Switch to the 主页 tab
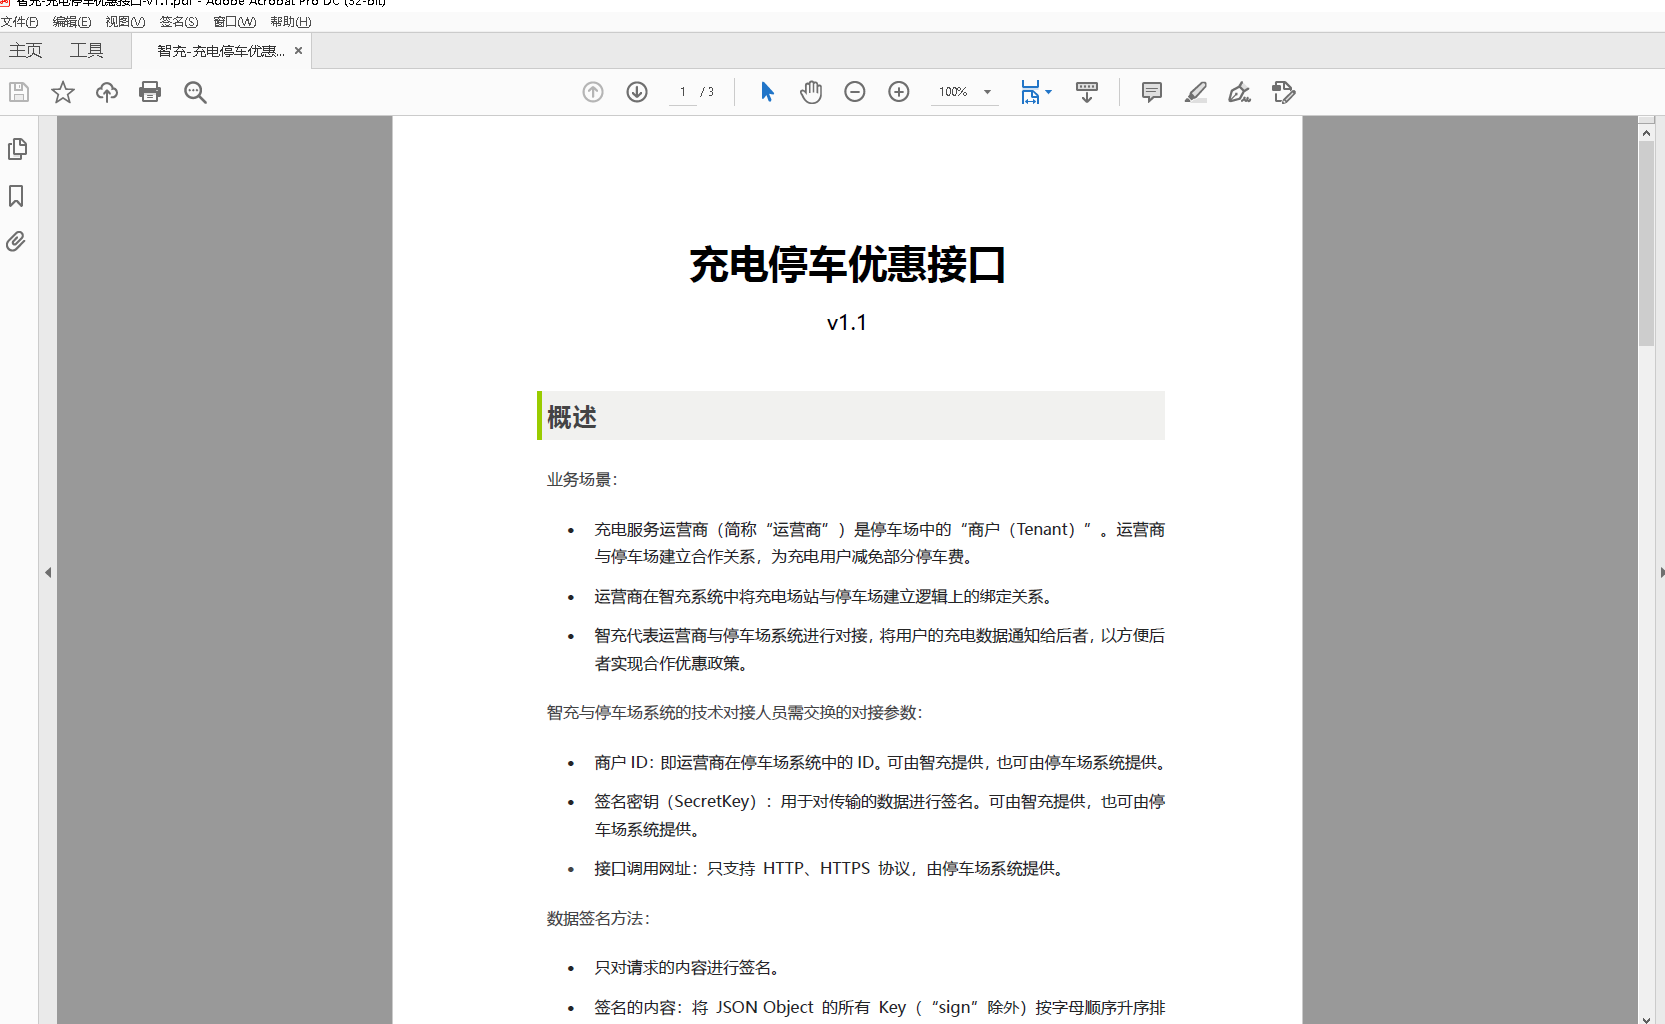Image resolution: width=1665 pixels, height=1024 pixels. (26, 50)
